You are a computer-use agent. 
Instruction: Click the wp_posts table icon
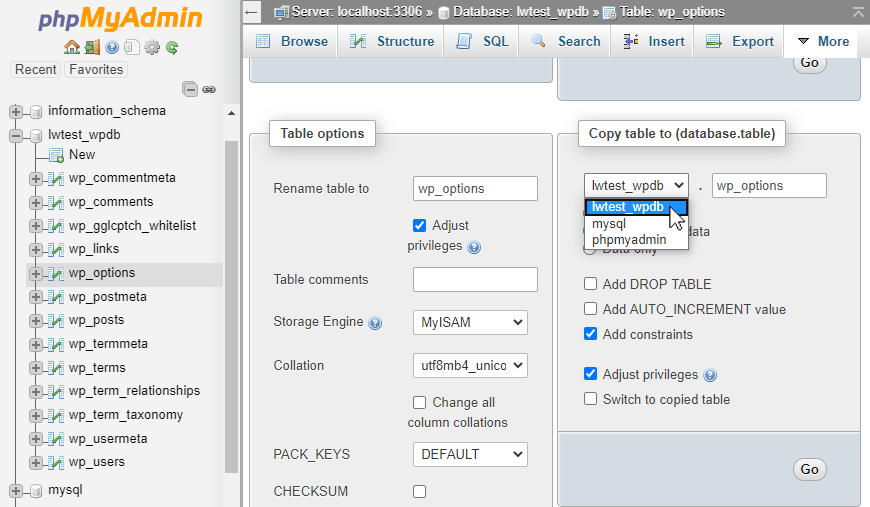(x=55, y=321)
